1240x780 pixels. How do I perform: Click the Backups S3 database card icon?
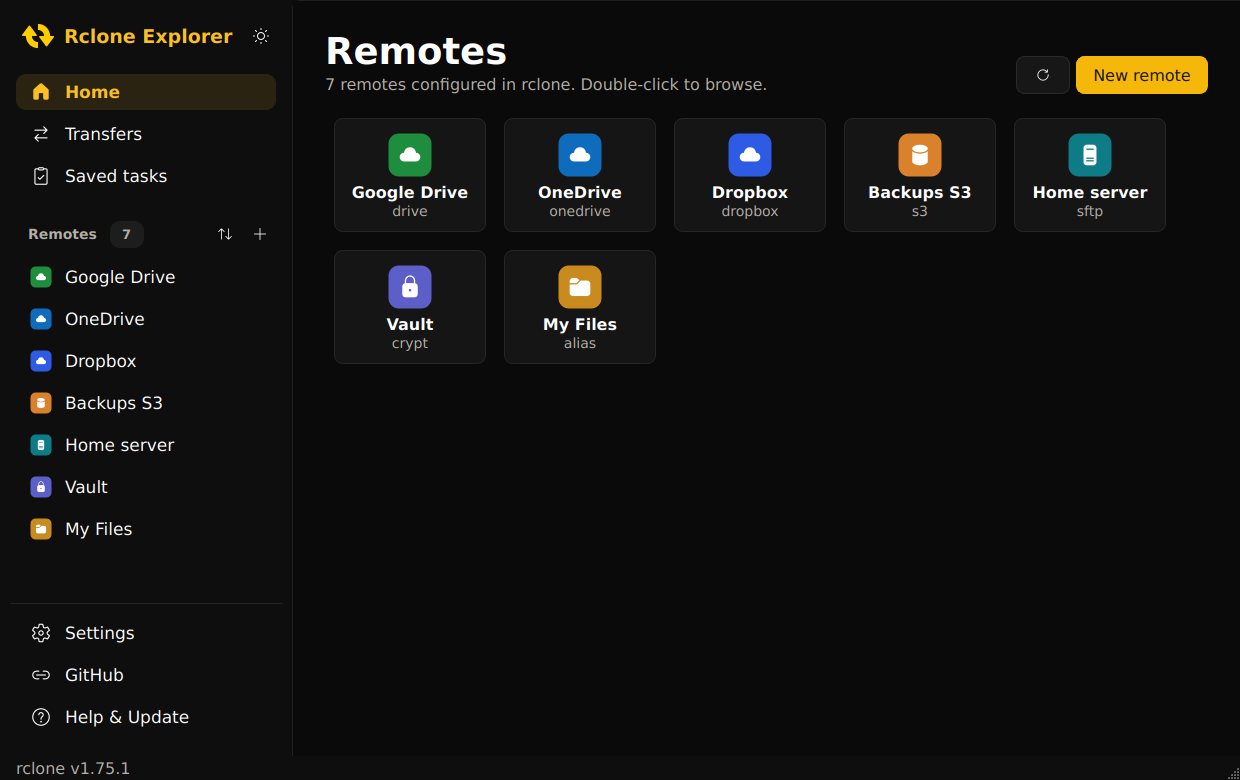920,155
